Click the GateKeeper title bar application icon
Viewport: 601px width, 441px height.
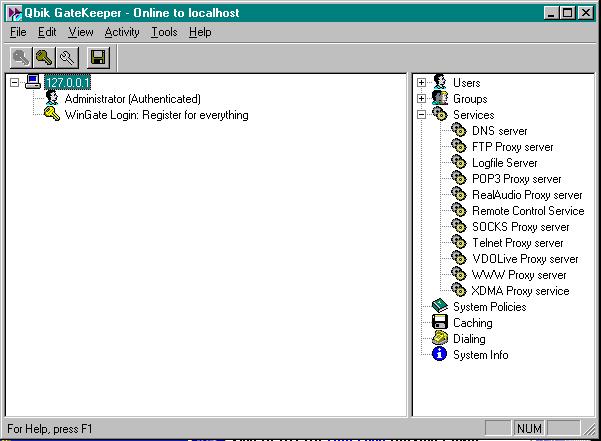tap(15, 13)
